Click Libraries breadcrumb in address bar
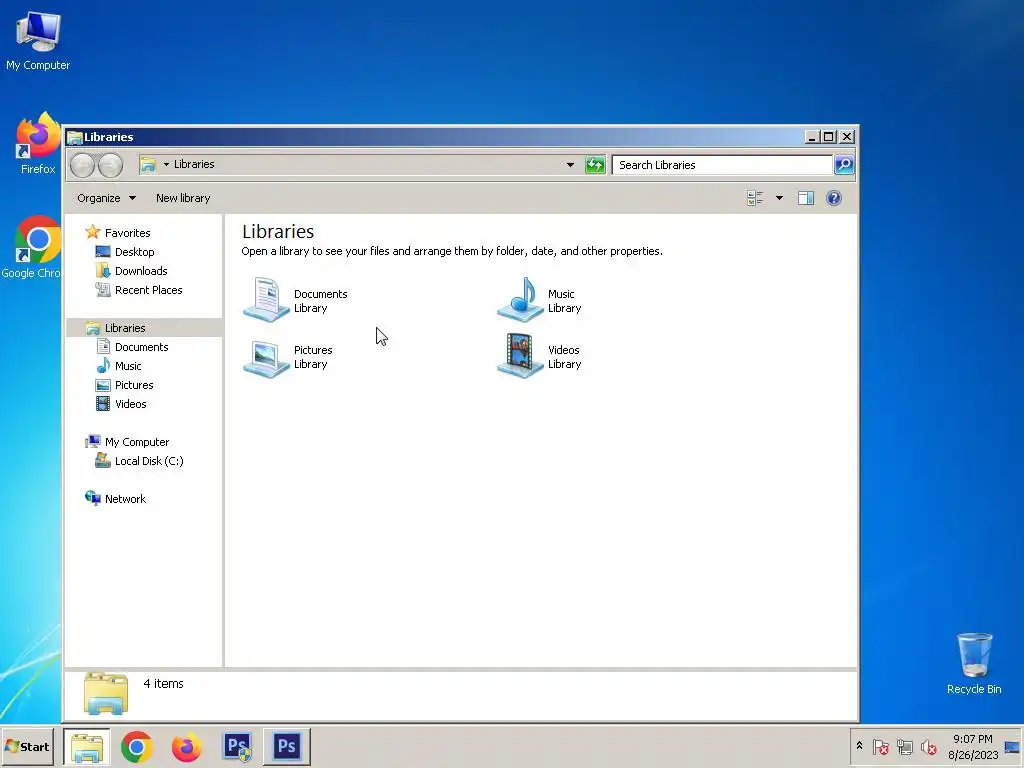The height and width of the screenshot is (768, 1024). [194, 165]
